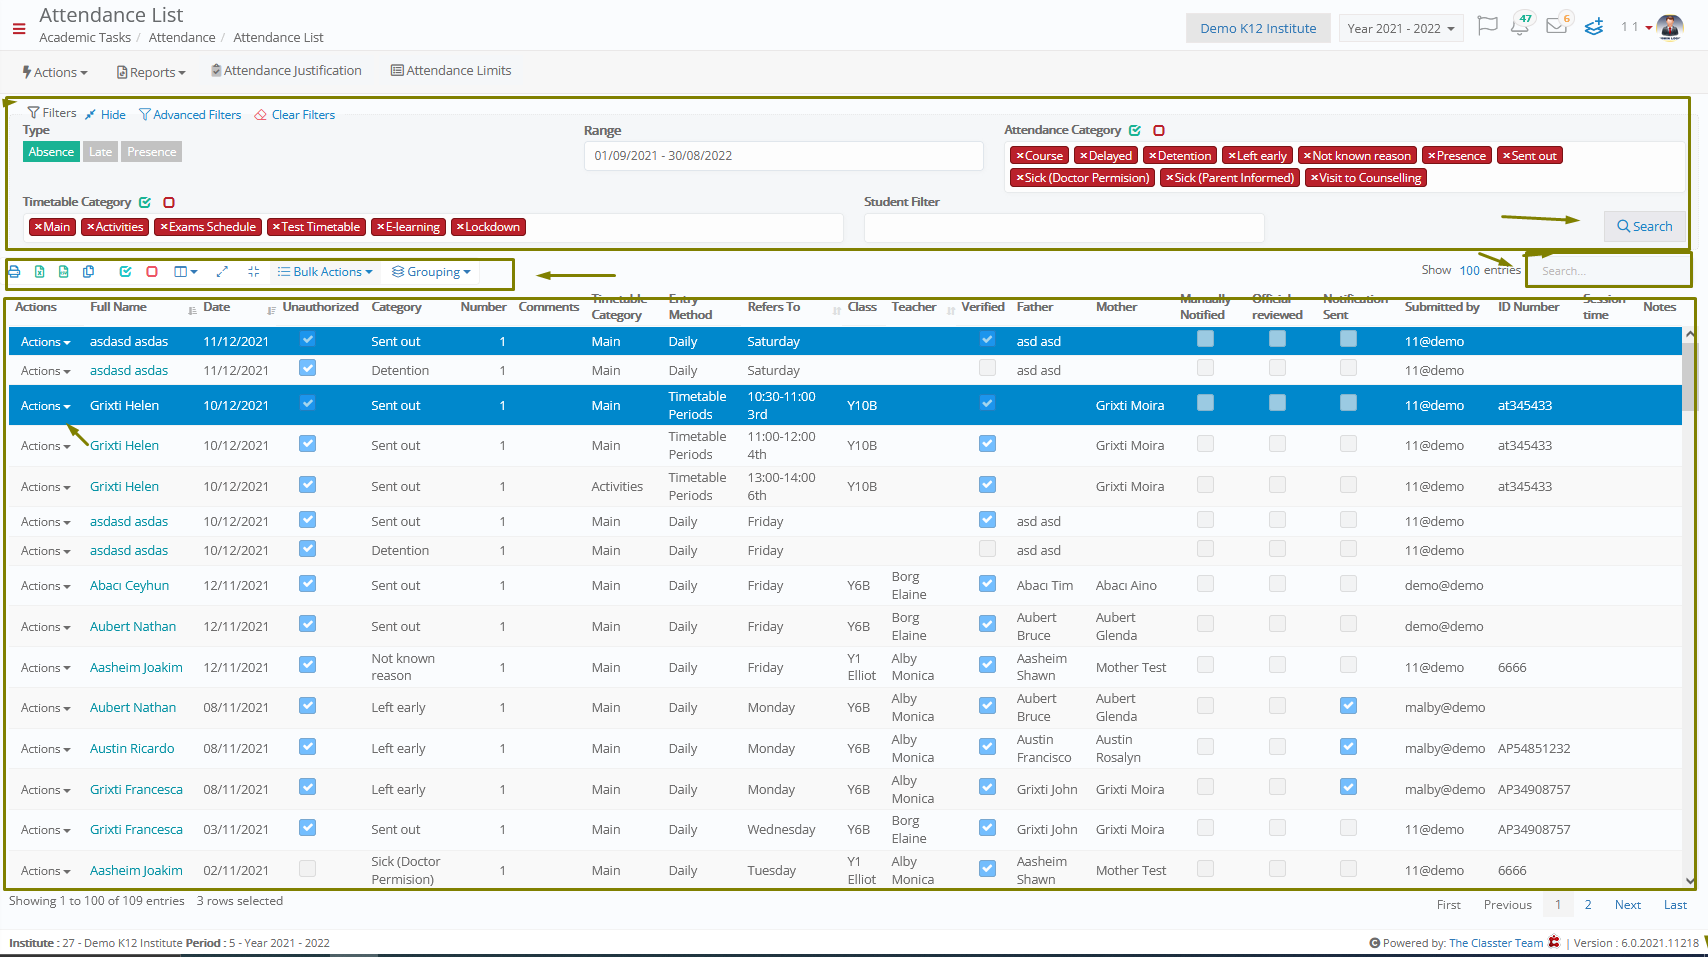Screen dimensions: 1708x957
Task: Open Advanced Filters
Action: tap(190, 115)
